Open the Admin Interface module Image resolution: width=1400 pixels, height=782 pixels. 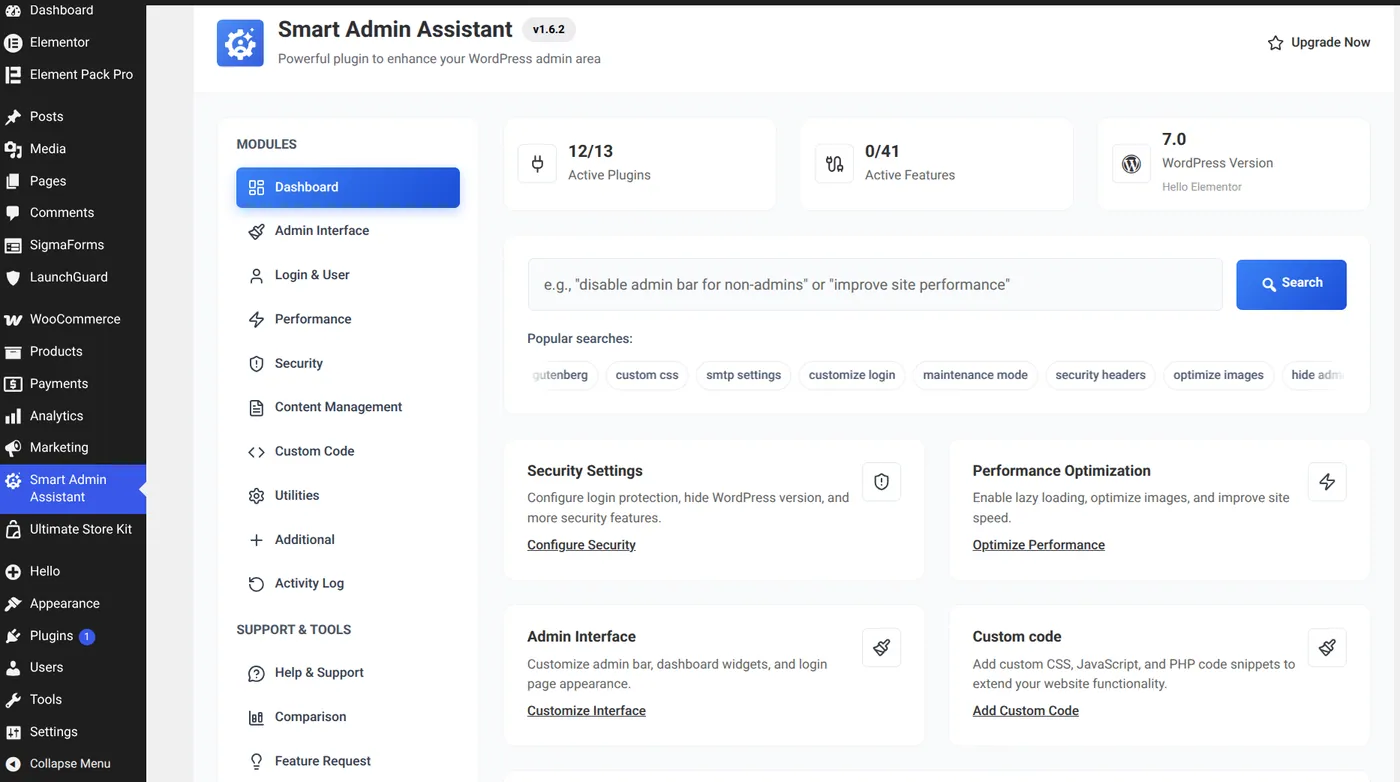(x=348, y=231)
